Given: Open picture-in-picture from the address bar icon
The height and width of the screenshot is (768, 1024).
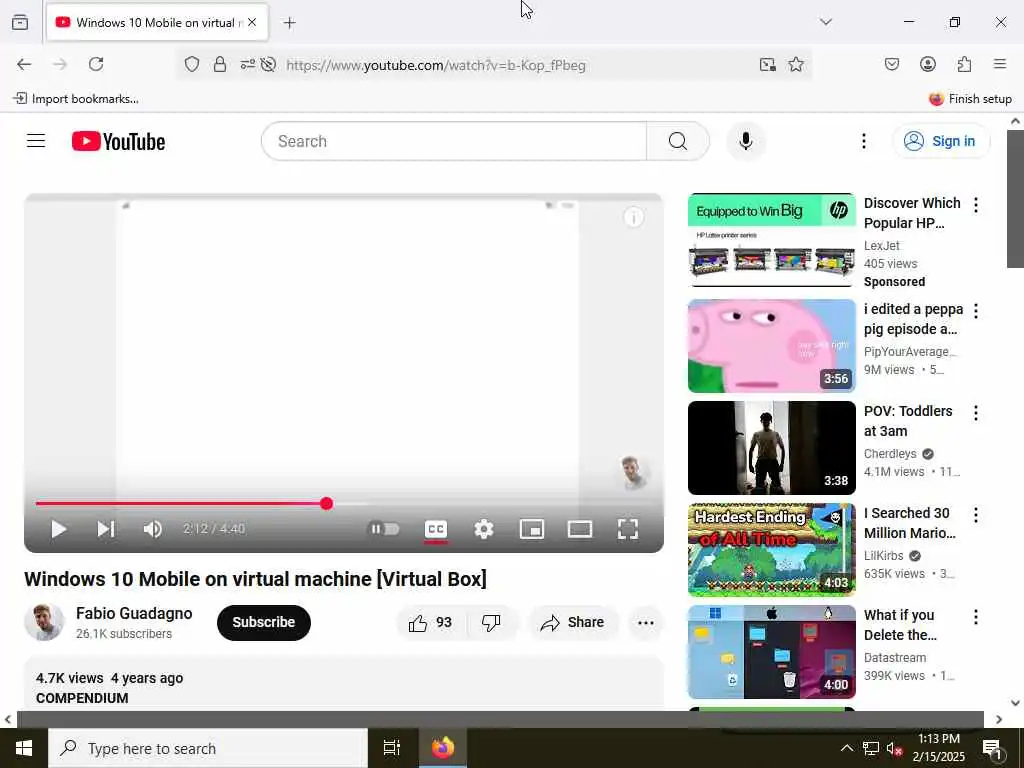Looking at the screenshot, I should pyautogui.click(x=767, y=64).
